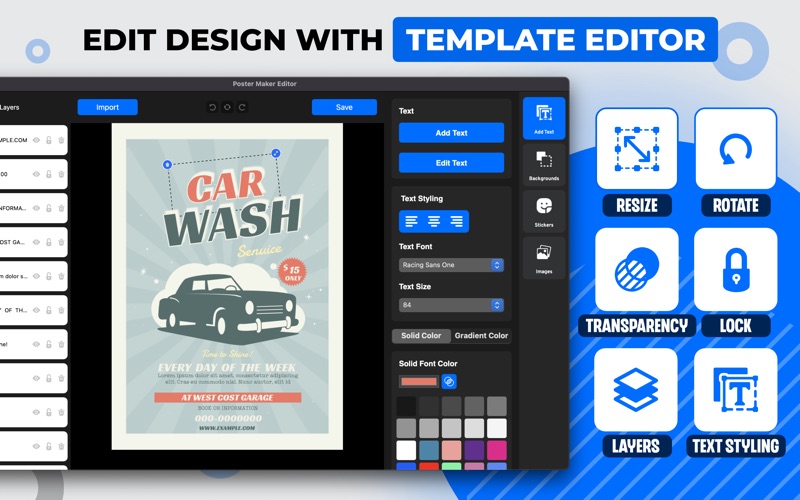
Task: Redo the last edit
Action: (x=242, y=107)
